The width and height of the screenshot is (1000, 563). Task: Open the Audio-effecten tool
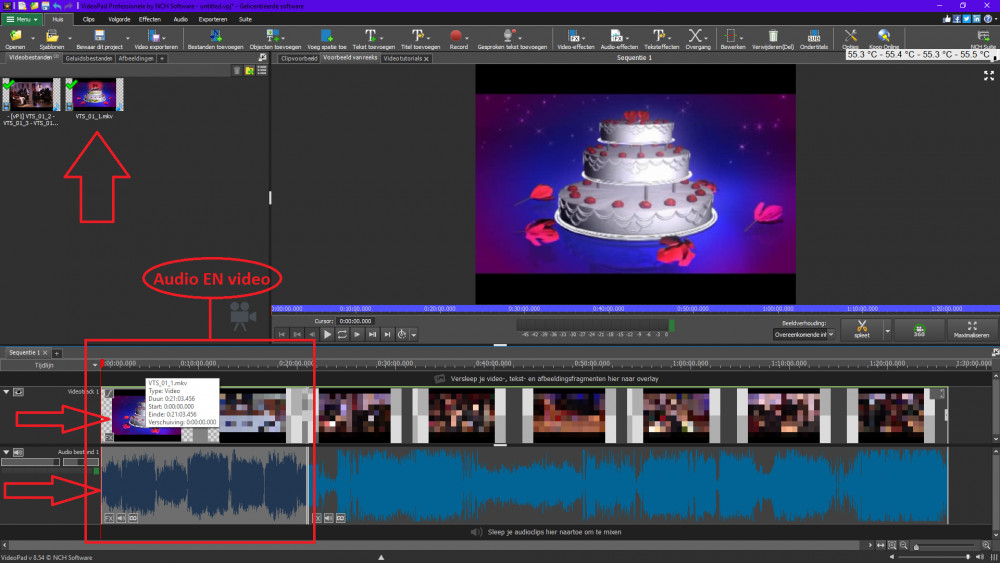click(x=619, y=39)
